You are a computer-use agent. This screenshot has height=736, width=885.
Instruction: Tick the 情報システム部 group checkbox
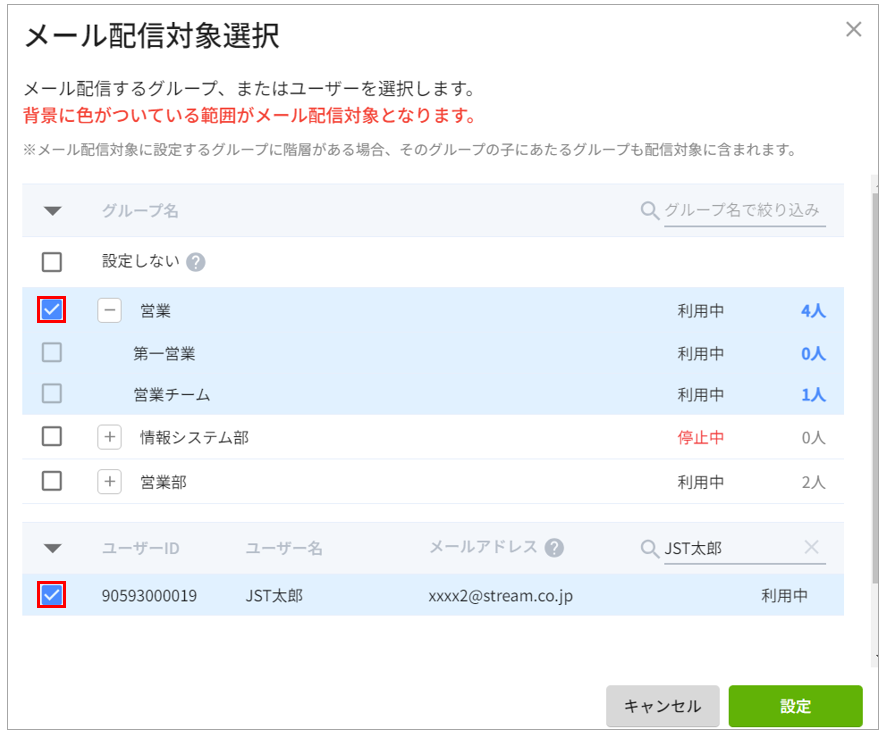(x=52, y=437)
